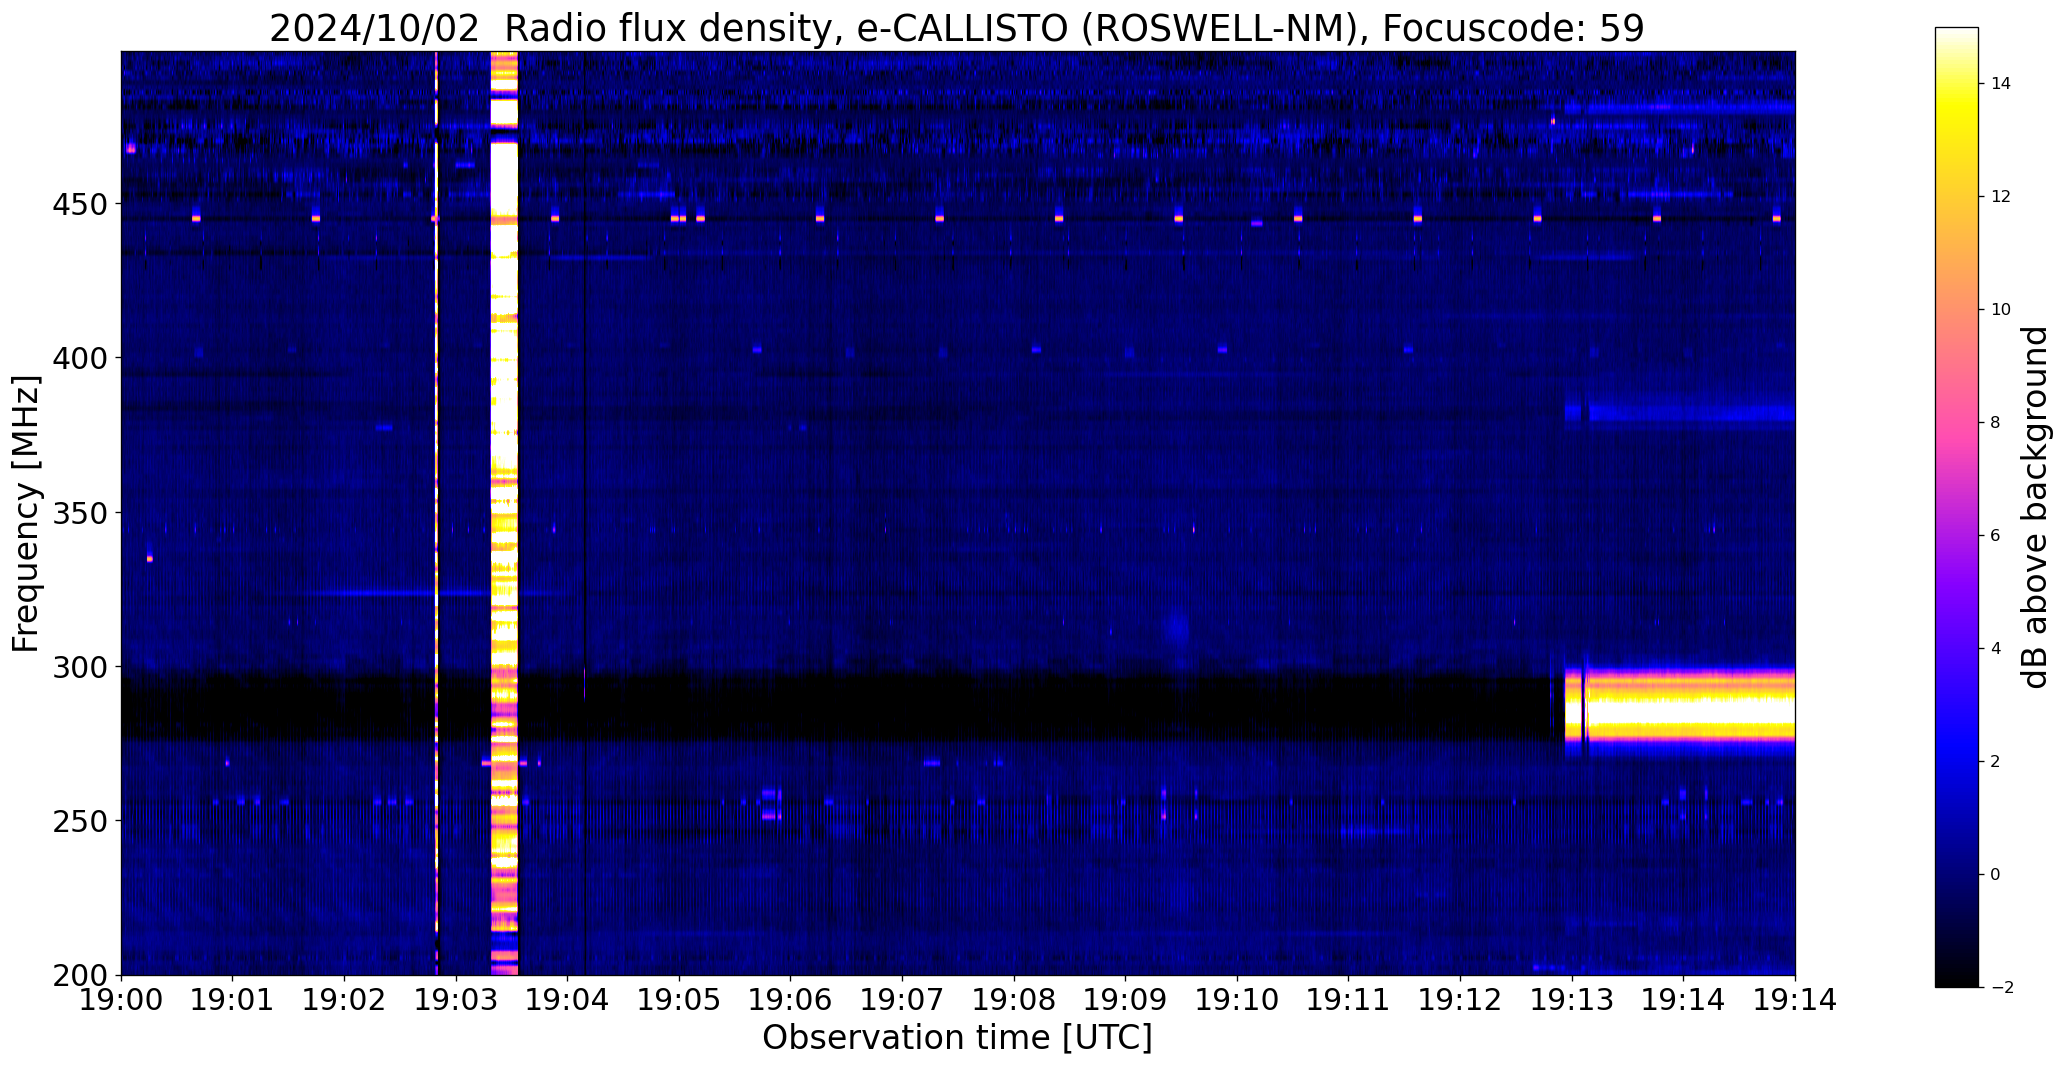Click the thin vertical spike before 19:03
Image resolution: width=2066 pixels, height=1067 pixels.
click(x=436, y=513)
